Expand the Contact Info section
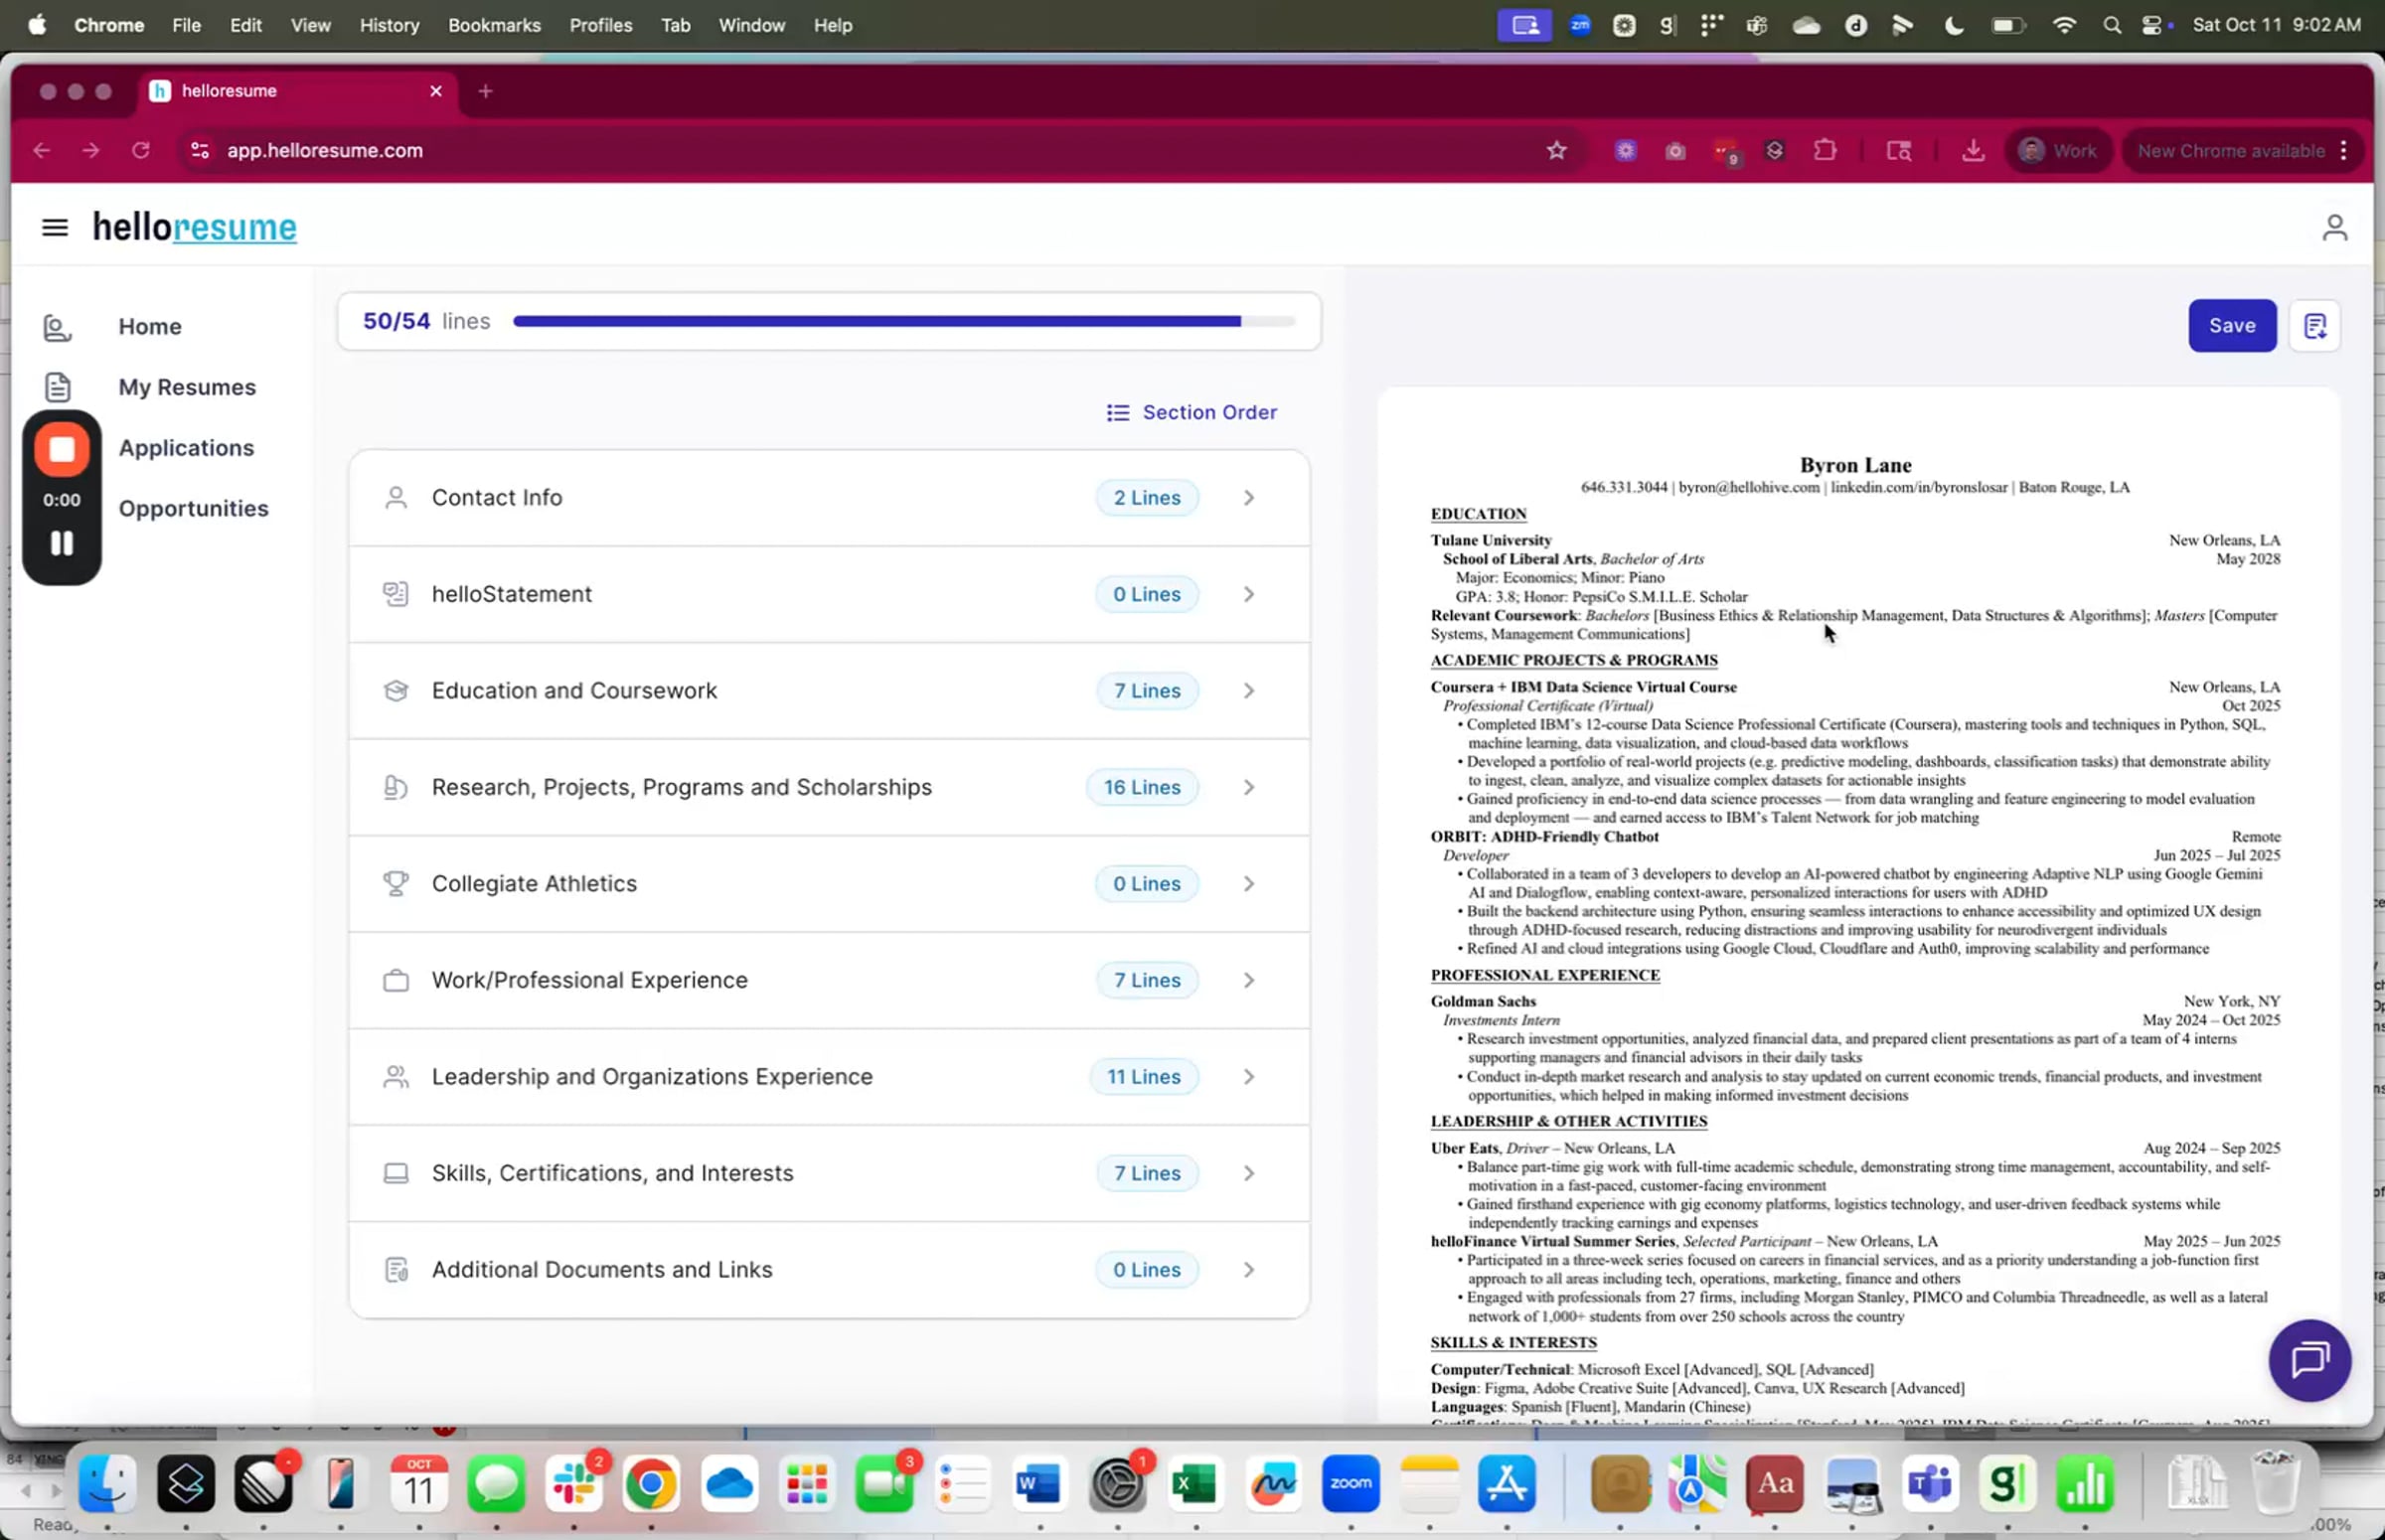Viewport: 2385px width, 1540px height. point(829,498)
